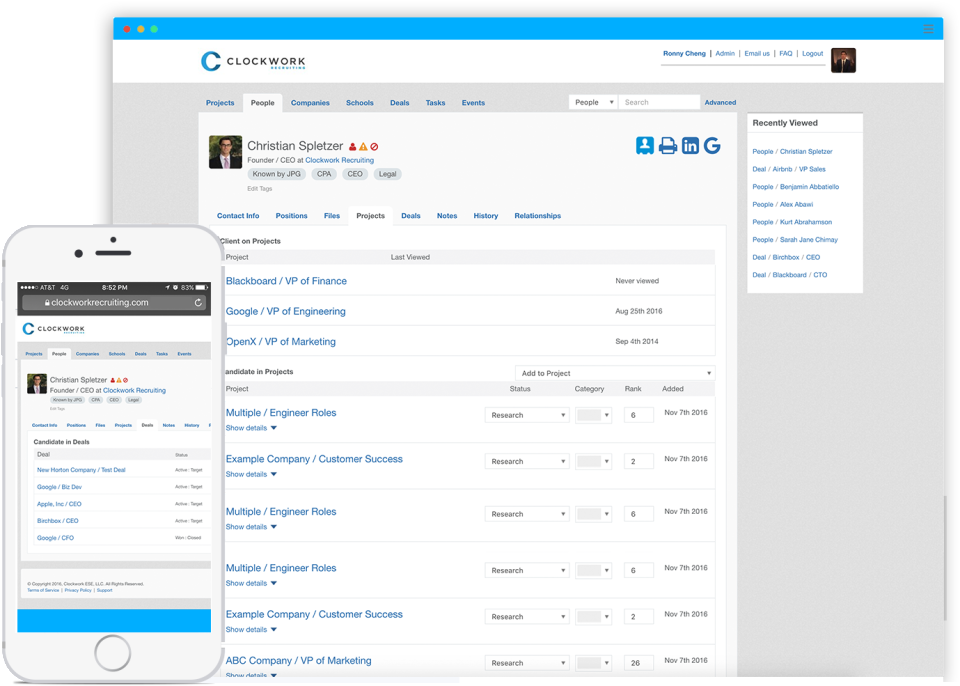Click the Clockwork Recruiting logo

252,60
